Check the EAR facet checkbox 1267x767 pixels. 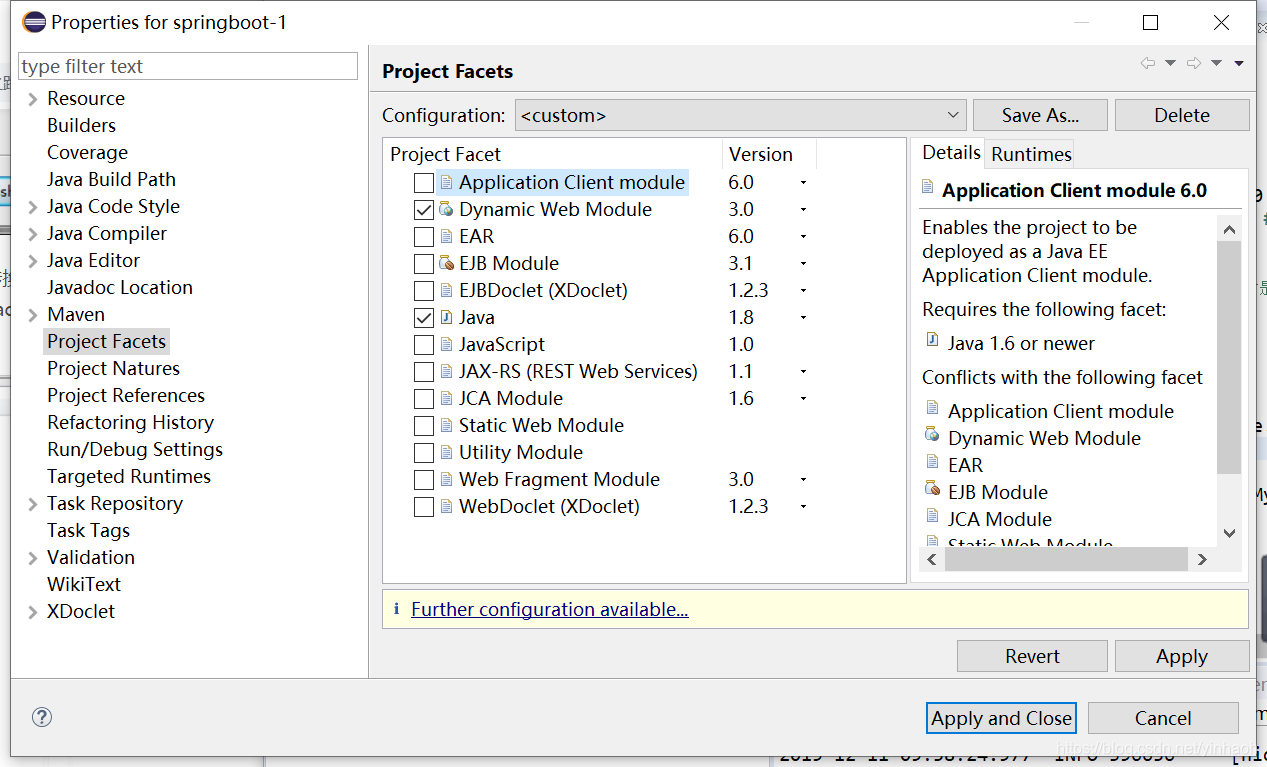click(424, 237)
